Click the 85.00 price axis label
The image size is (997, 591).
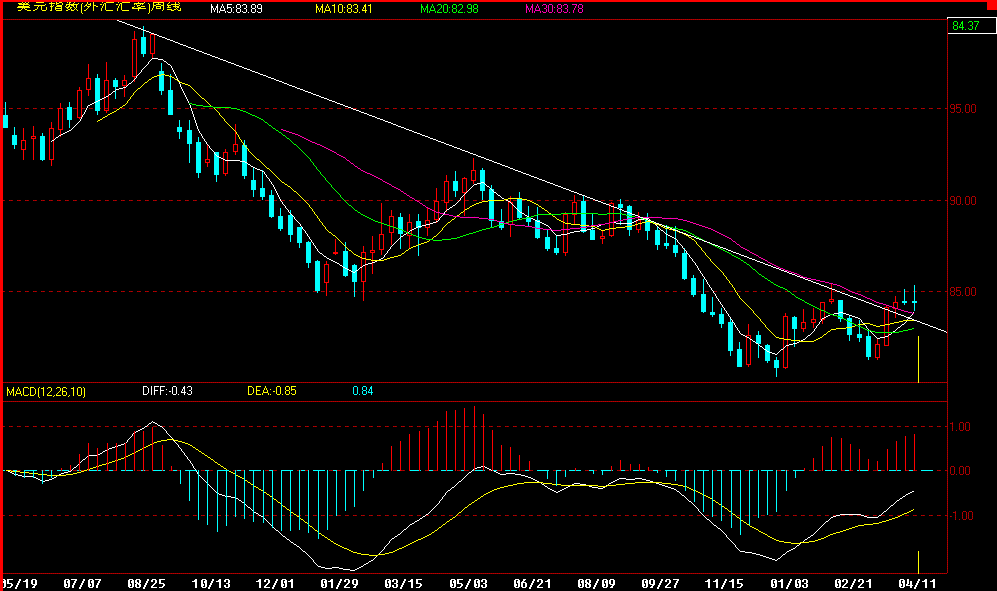tap(963, 292)
